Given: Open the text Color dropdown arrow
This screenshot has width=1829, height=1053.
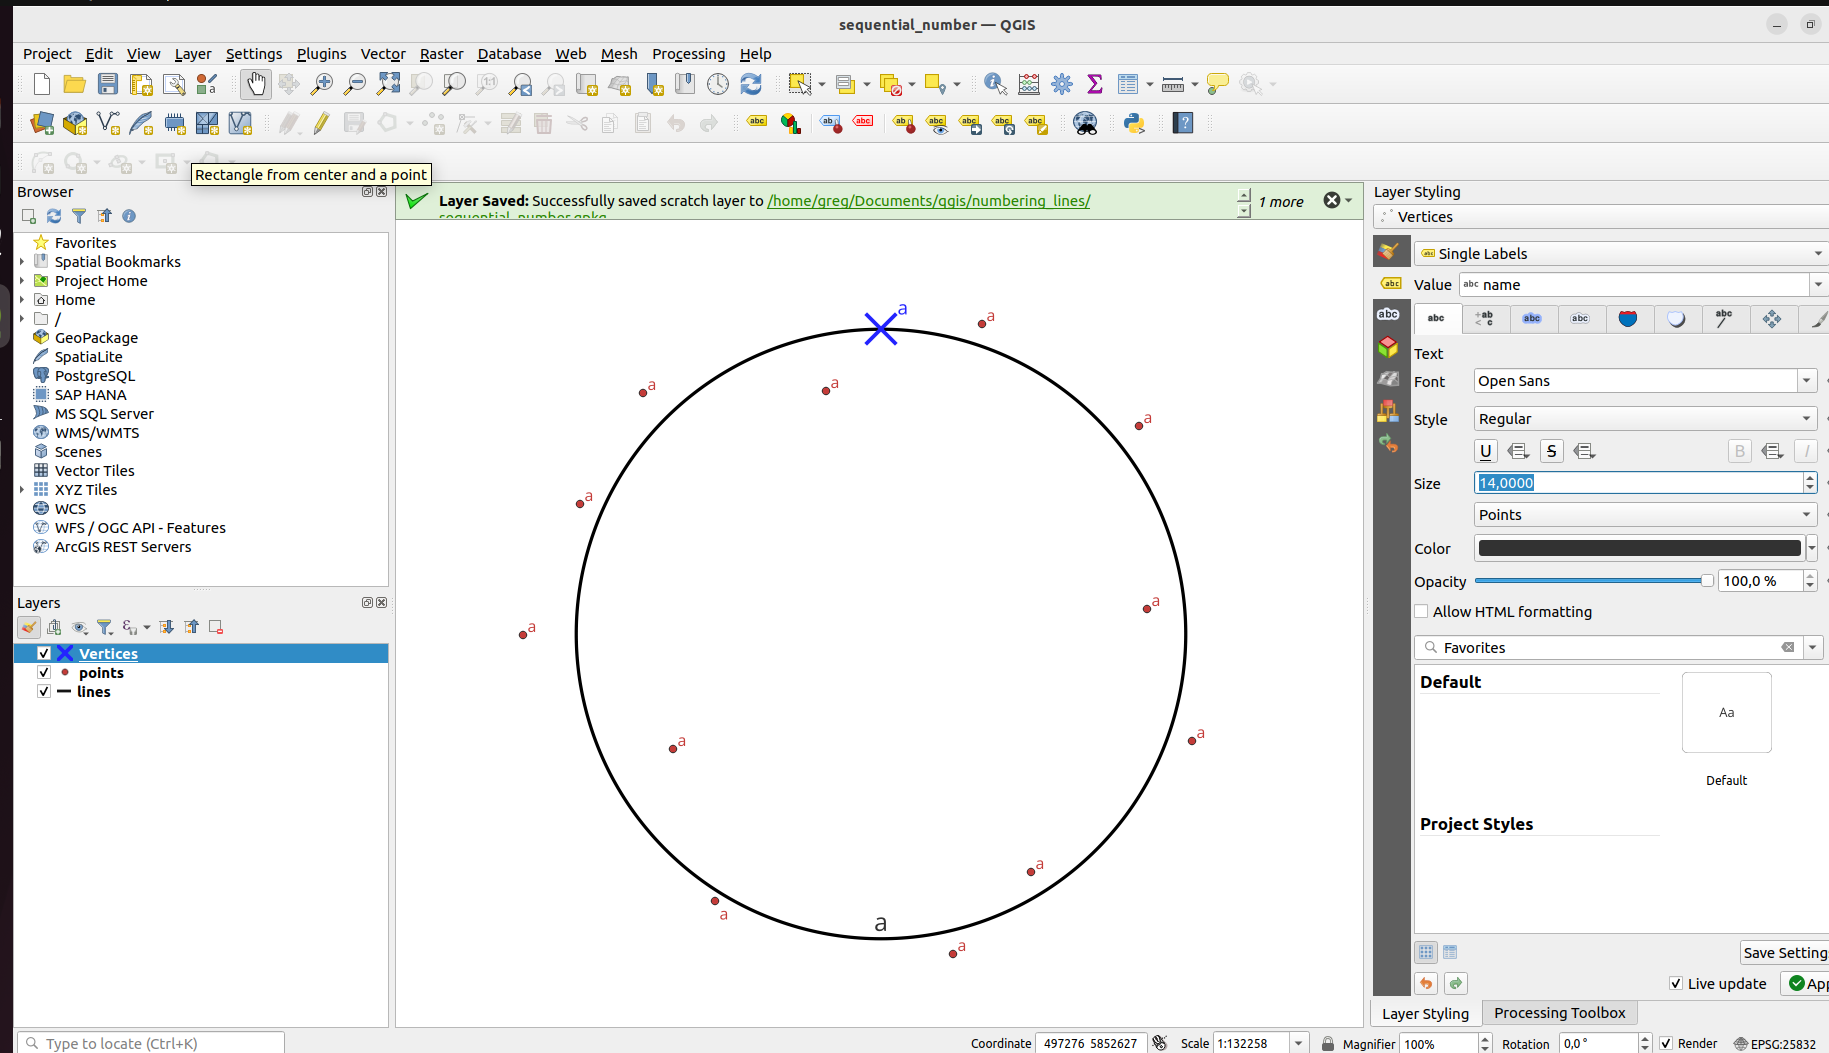Looking at the screenshot, I should pyautogui.click(x=1811, y=548).
